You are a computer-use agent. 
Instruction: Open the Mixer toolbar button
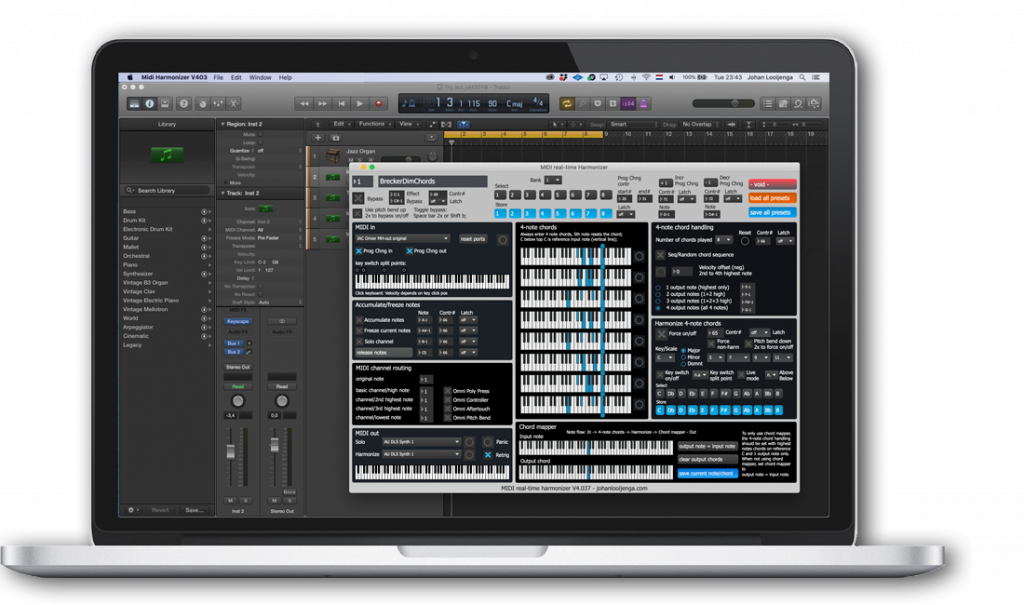[218, 103]
